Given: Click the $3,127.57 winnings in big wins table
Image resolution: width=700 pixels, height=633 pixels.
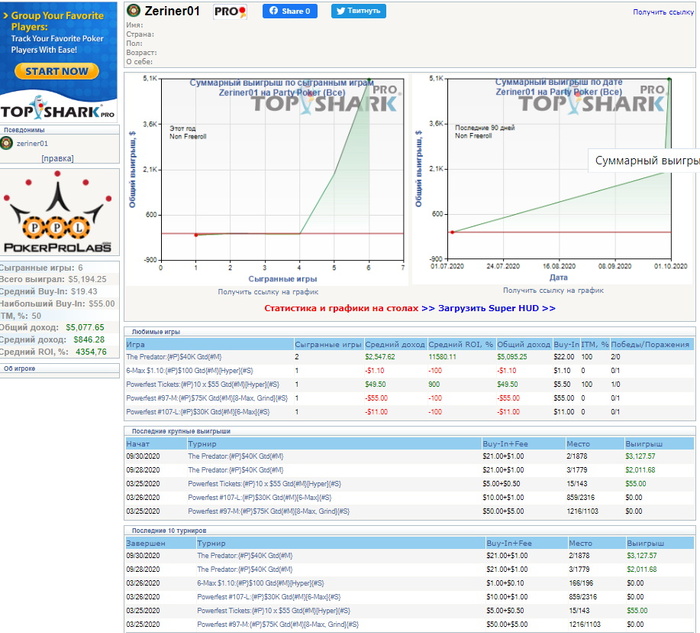Looking at the screenshot, I should [x=640, y=457].
